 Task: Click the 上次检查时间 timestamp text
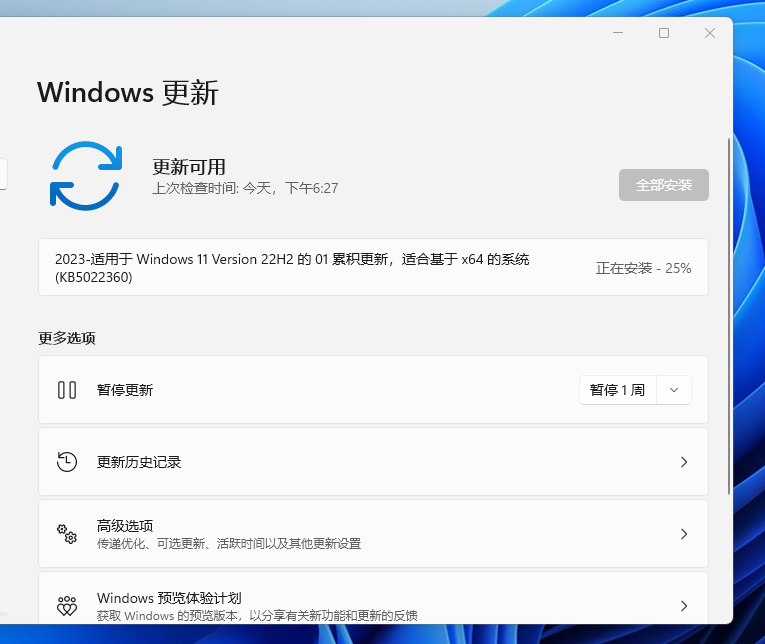tap(245, 188)
